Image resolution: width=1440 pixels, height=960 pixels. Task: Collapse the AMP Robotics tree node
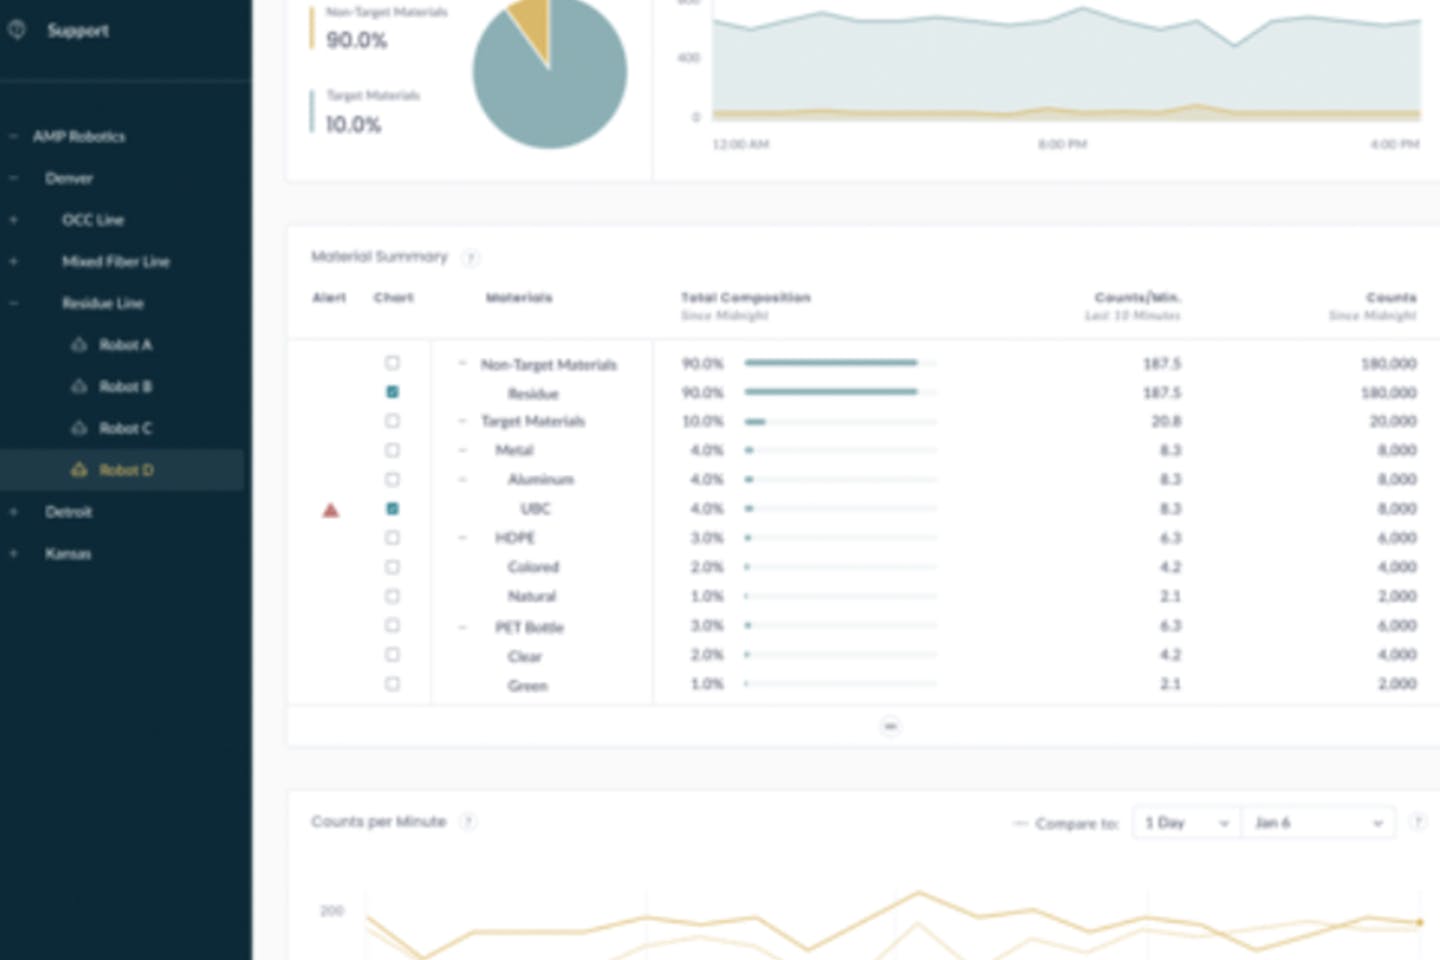point(14,136)
